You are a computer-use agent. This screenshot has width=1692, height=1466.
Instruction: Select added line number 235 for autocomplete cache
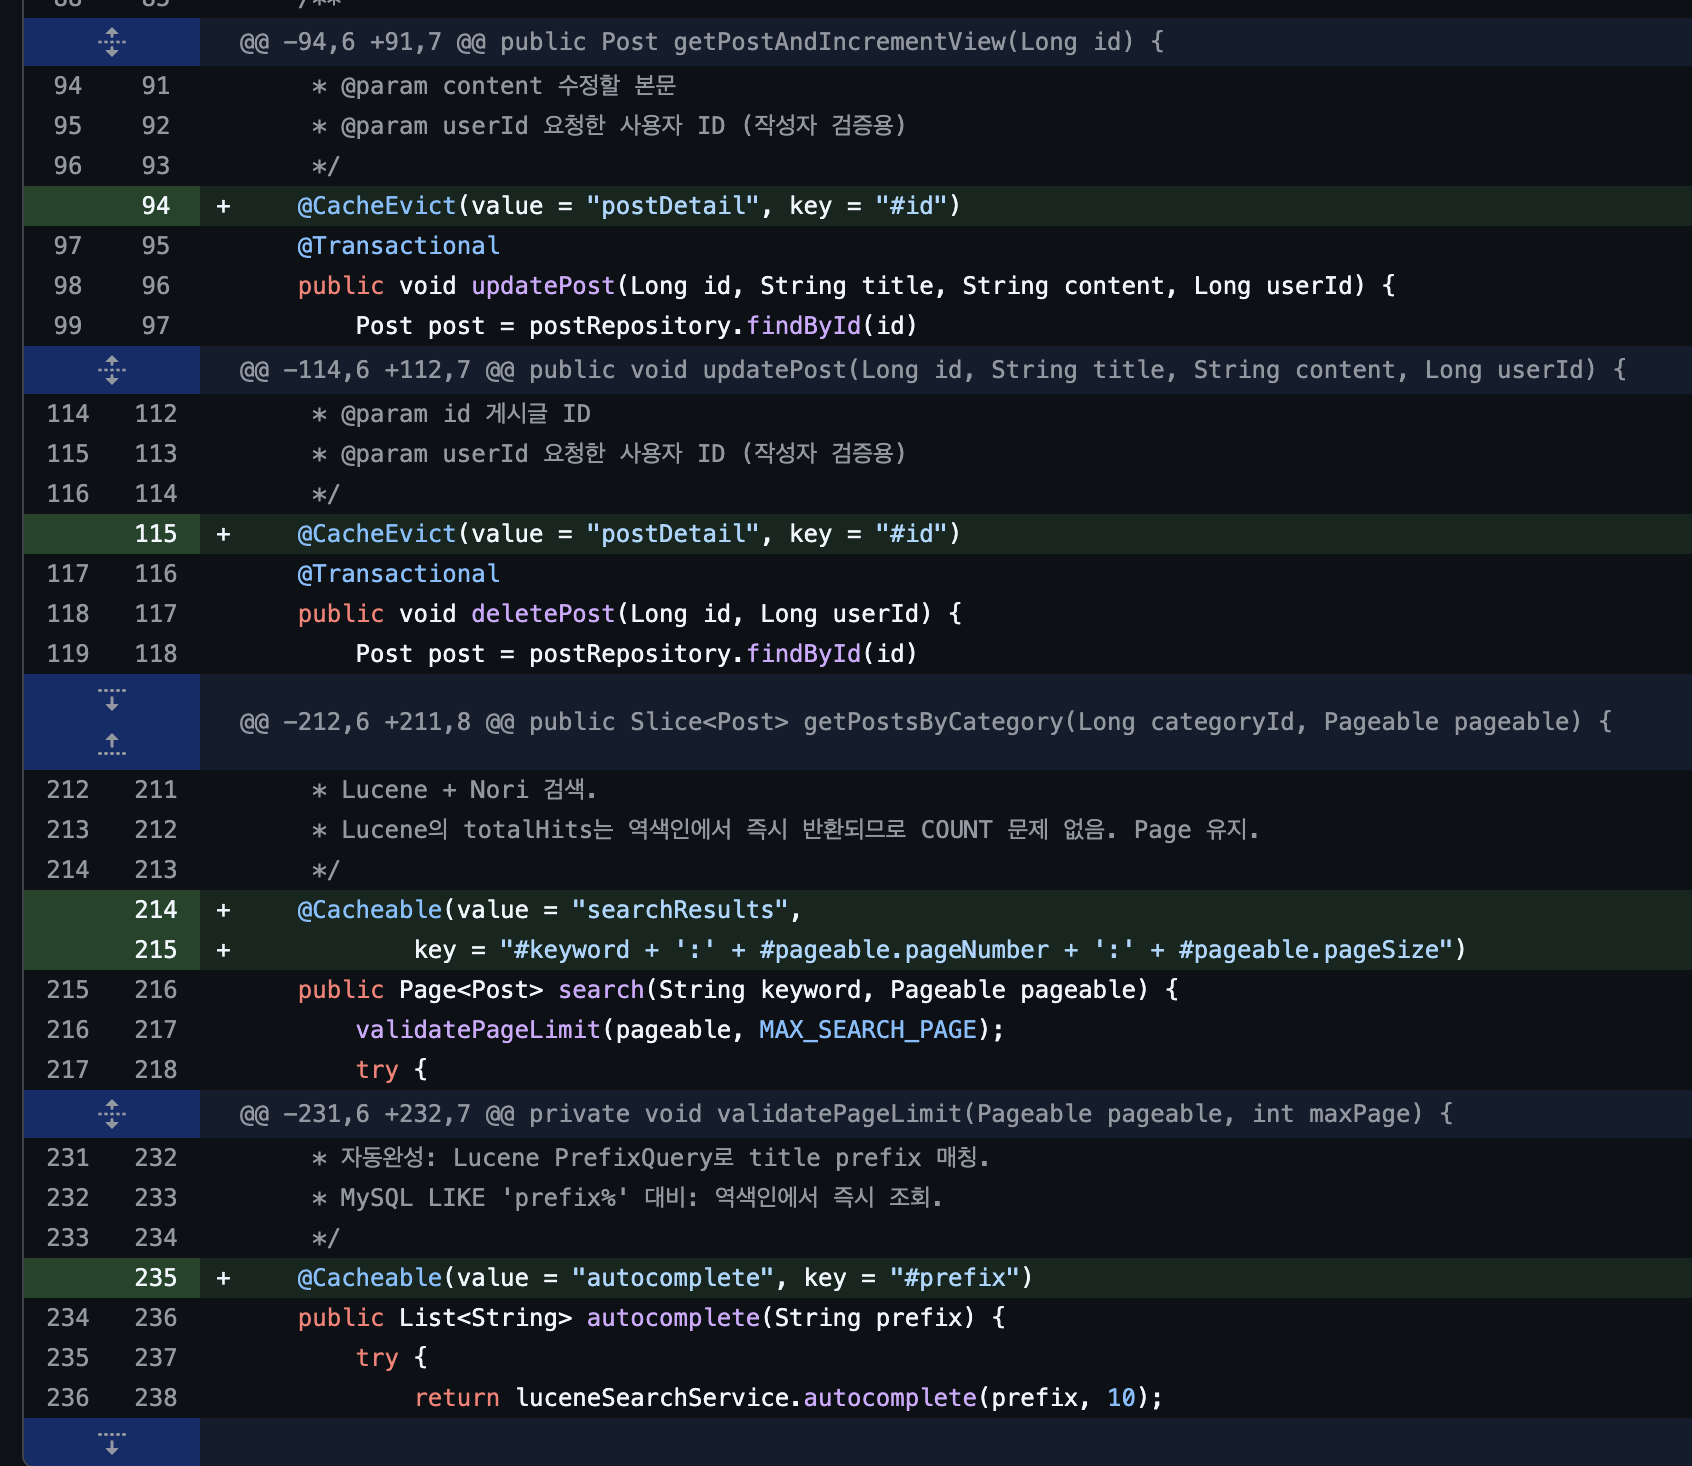coord(155,1278)
